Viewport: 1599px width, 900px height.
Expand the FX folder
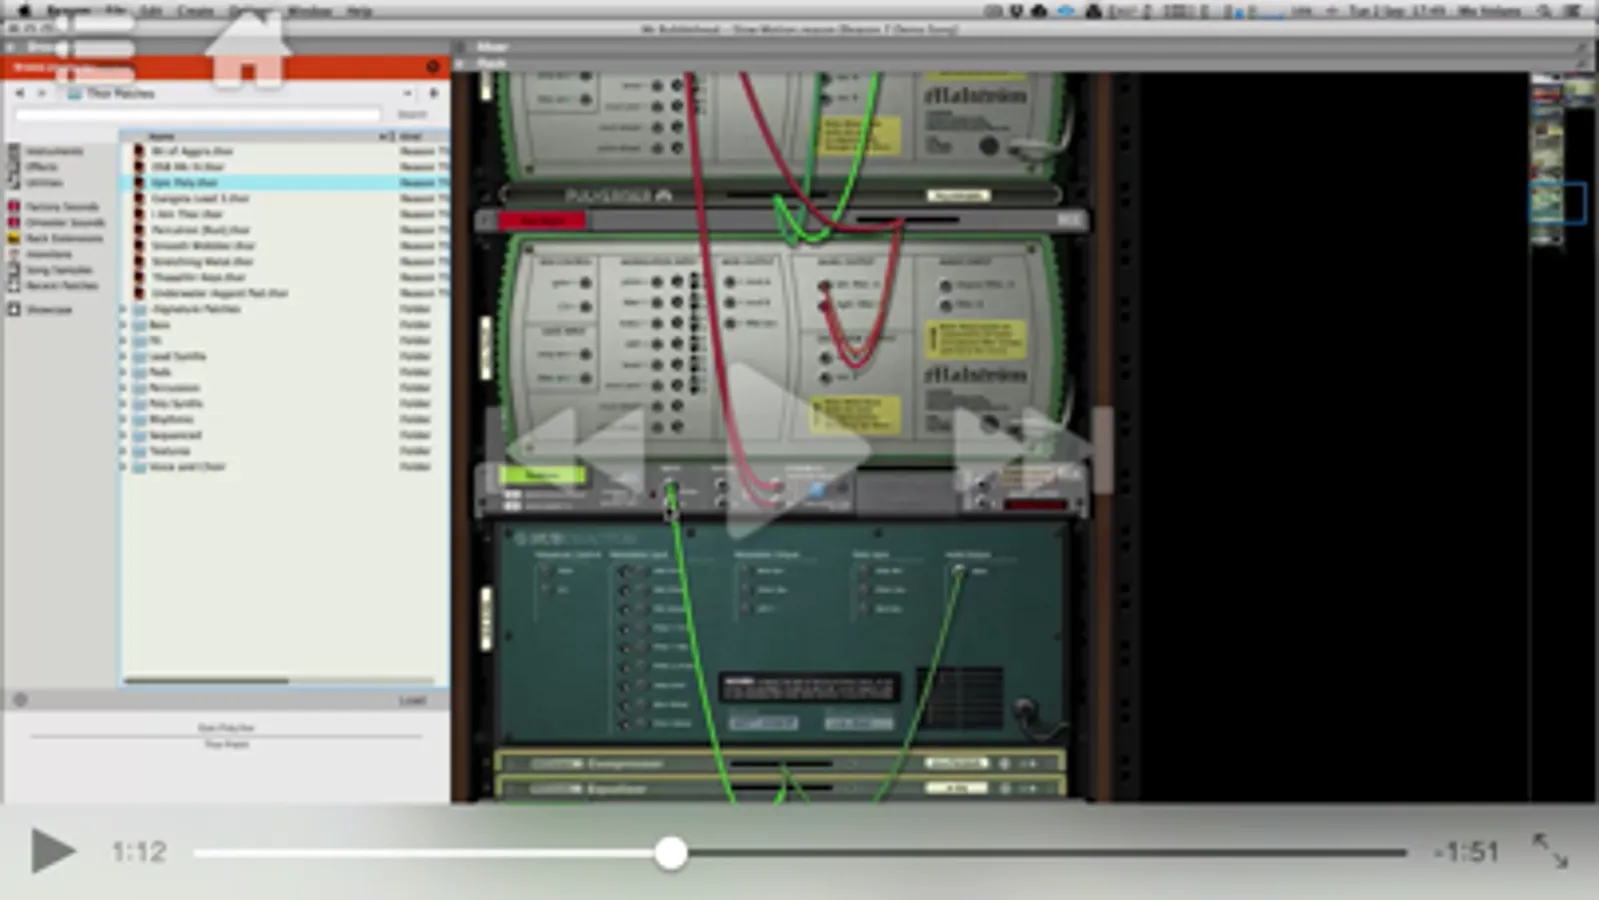(125, 341)
